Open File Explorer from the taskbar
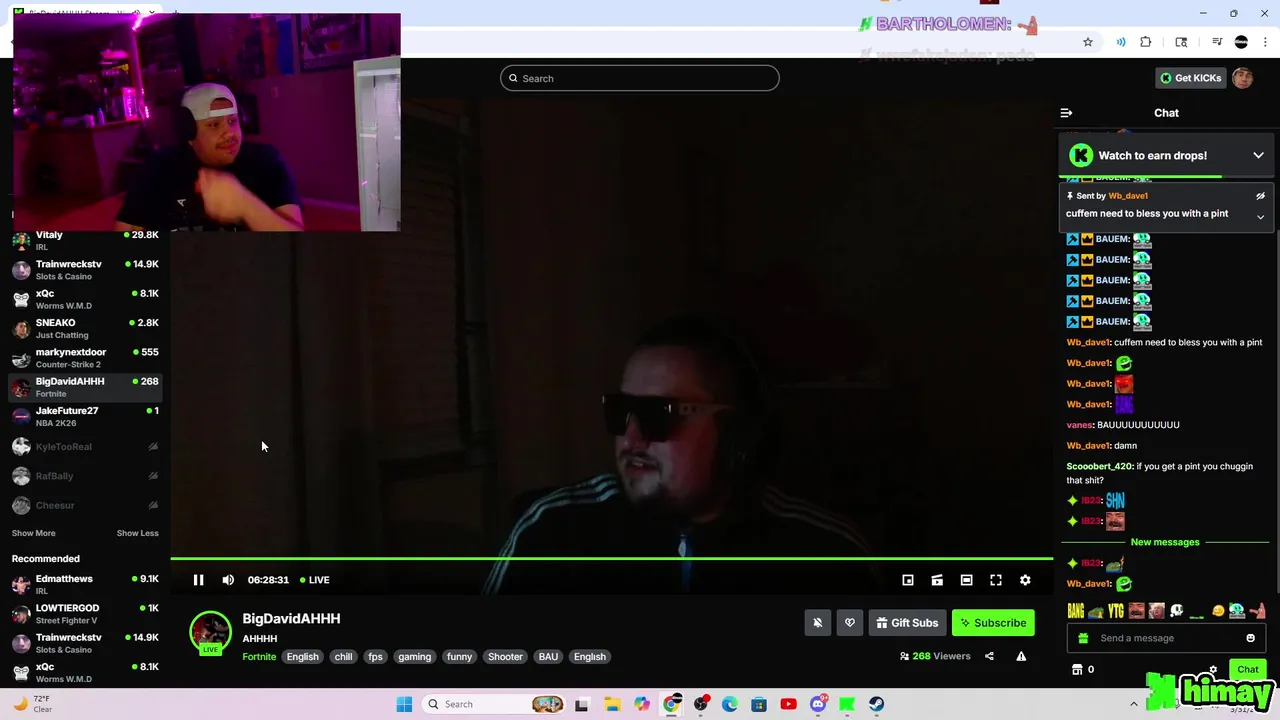 [x=612, y=704]
